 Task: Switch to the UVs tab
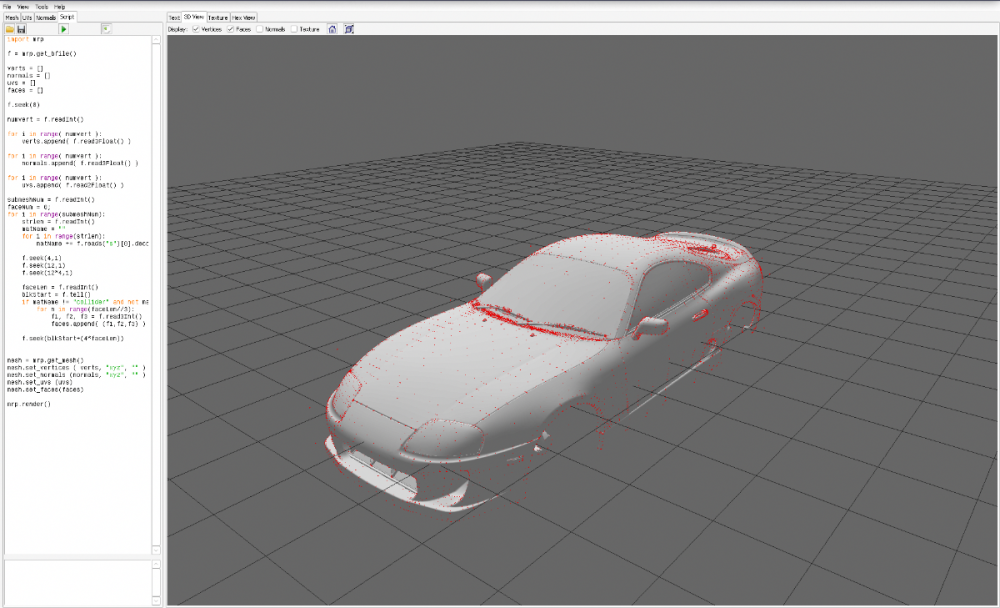click(27, 17)
